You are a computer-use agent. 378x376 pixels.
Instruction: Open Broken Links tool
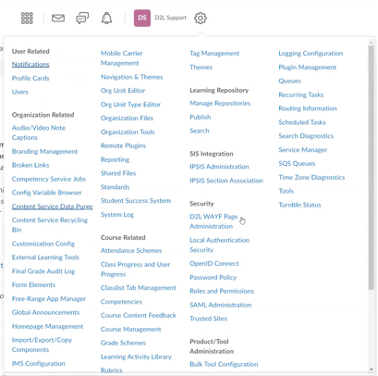click(x=31, y=165)
